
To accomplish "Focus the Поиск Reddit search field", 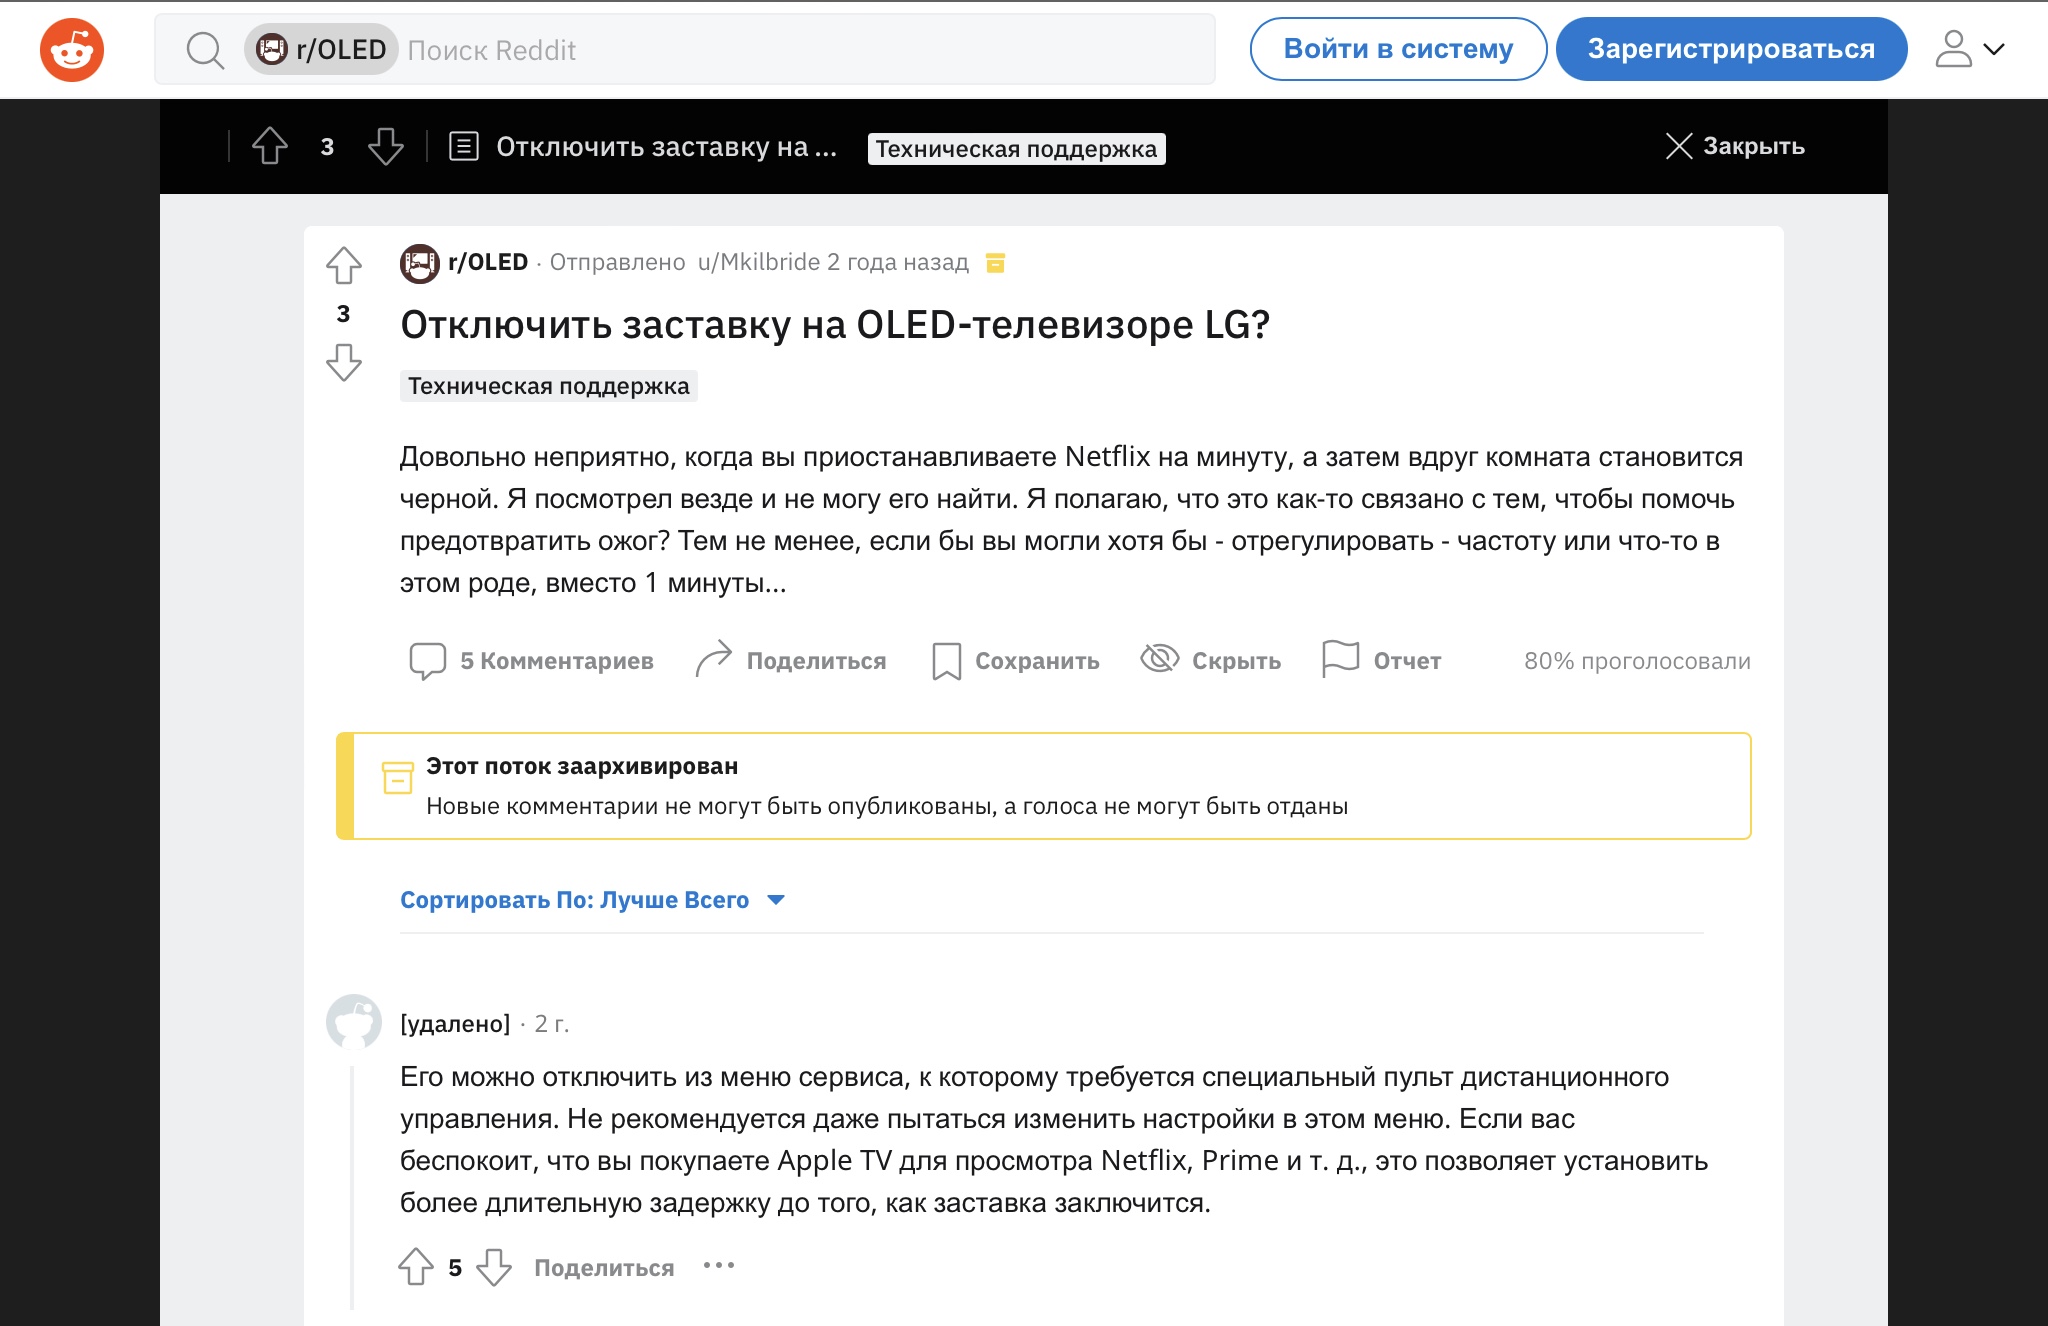I will [800, 50].
